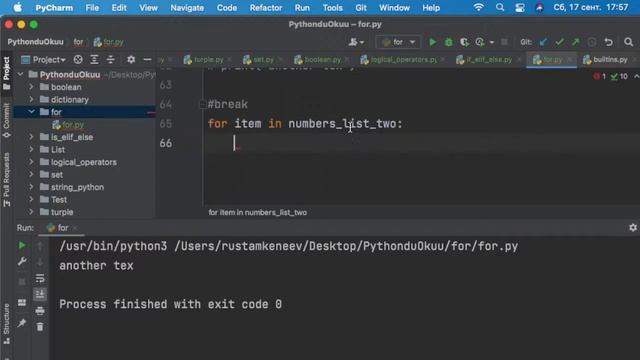
Task: Expand the dictionary folder
Action: 31,99
